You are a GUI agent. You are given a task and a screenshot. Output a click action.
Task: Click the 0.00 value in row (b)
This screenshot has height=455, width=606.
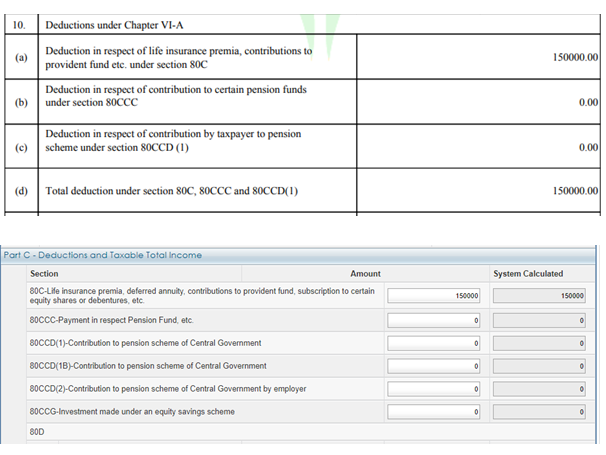point(588,102)
